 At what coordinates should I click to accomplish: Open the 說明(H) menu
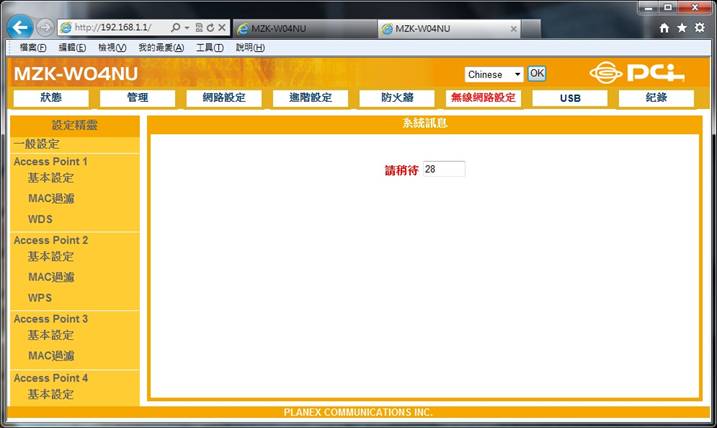(250, 48)
